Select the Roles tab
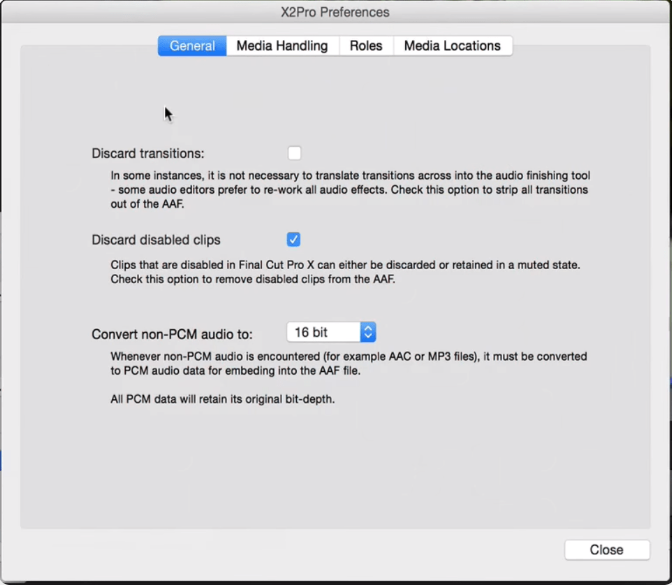This screenshot has width=672, height=585. [366, 46]
